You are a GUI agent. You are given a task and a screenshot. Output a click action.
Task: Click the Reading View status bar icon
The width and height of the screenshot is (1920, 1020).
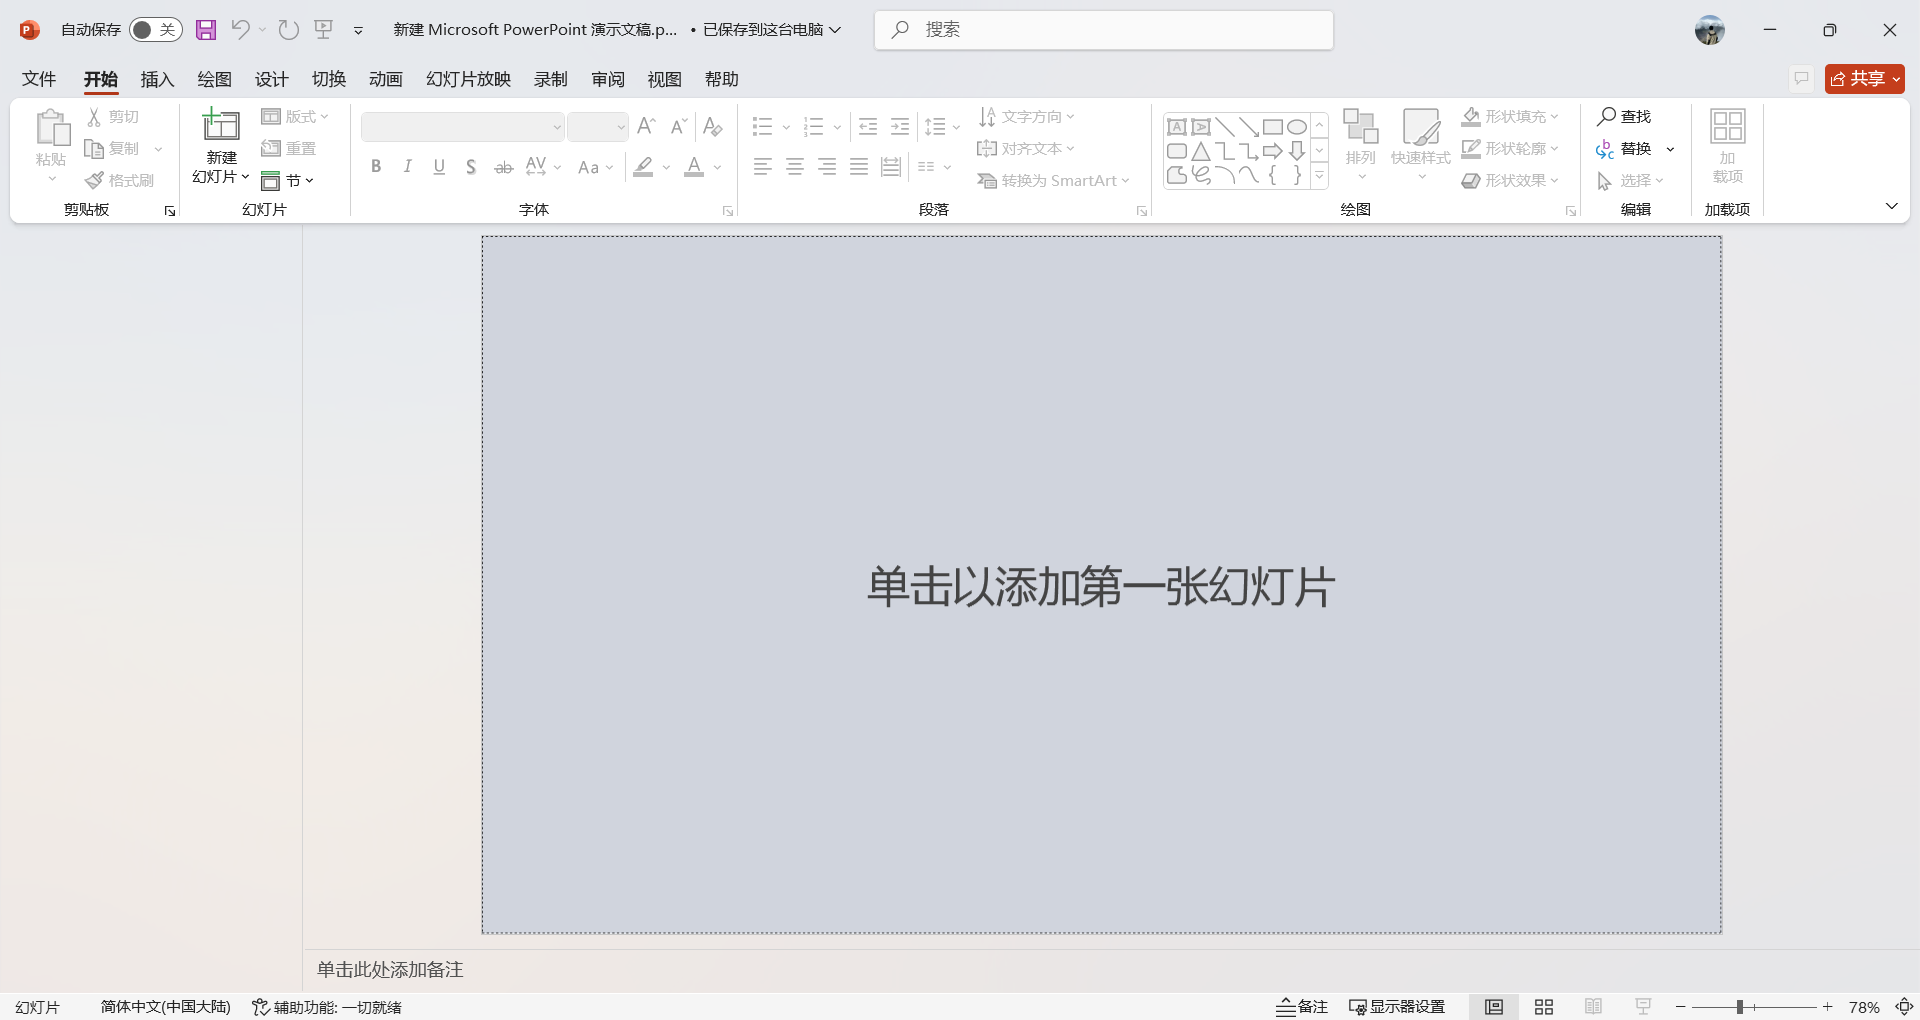pyautogui.click(x=1593, y=1007)
